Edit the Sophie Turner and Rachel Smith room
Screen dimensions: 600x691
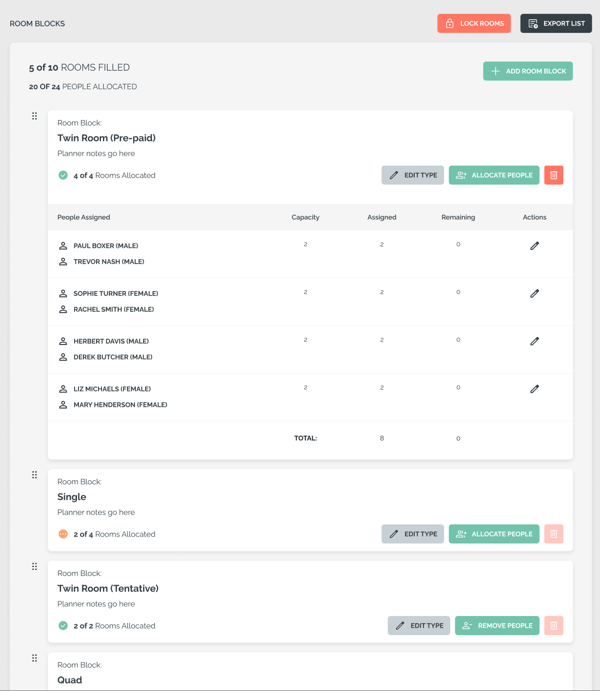point(534,294)
